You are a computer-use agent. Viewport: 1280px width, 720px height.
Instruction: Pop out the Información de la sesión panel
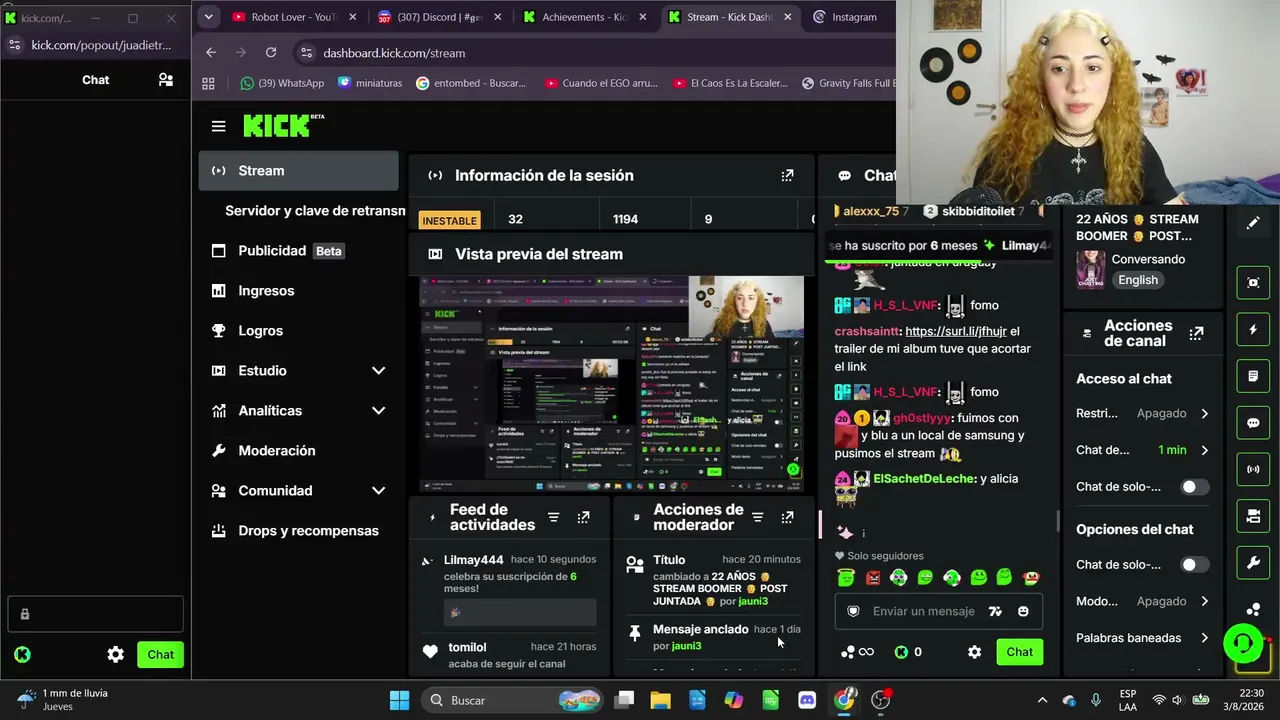(787, 175)
